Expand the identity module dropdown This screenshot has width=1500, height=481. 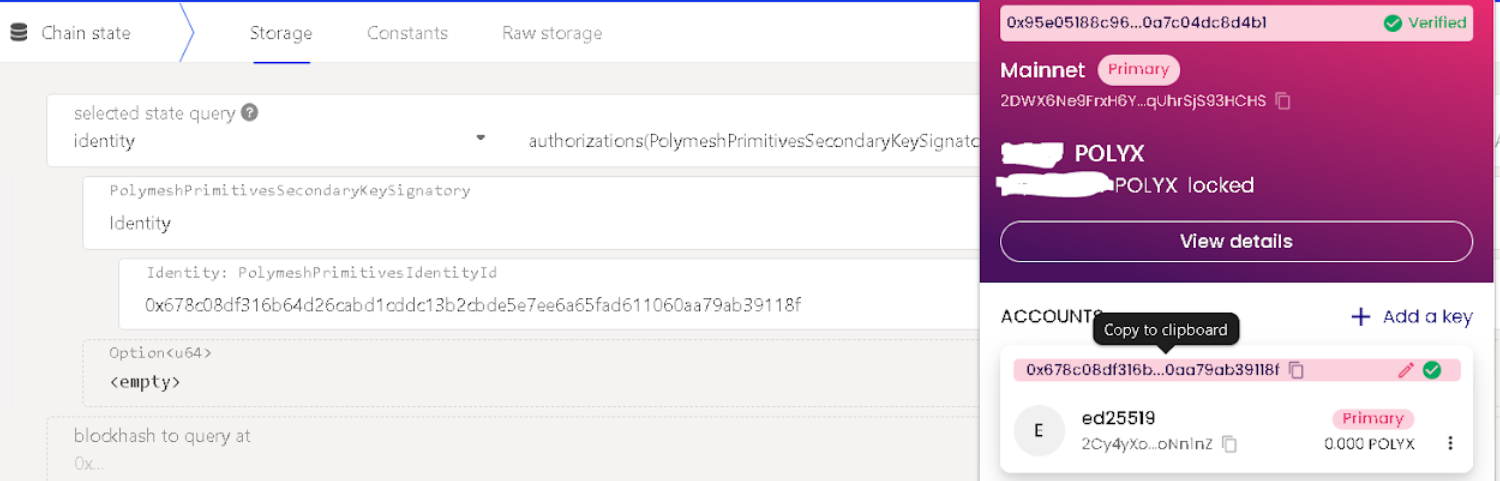pos(480,138)
